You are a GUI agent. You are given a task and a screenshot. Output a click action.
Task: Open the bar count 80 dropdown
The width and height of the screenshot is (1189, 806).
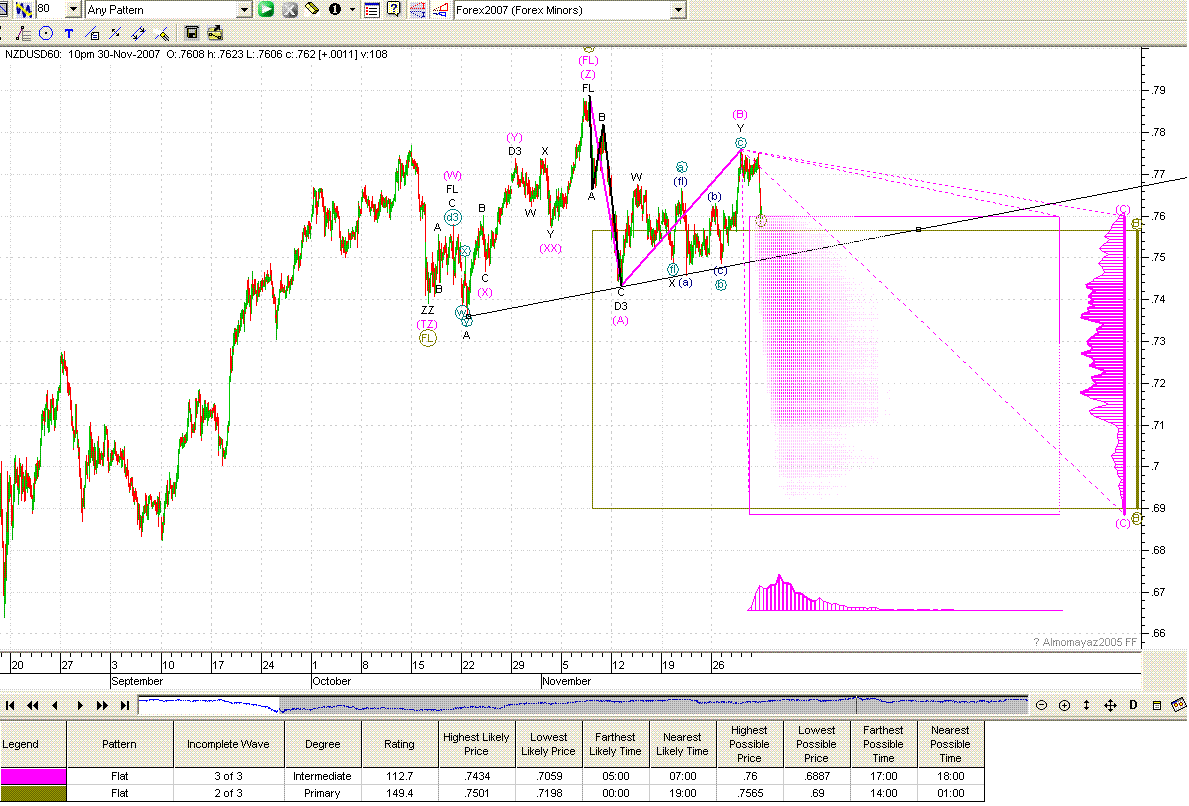[73, 10]
